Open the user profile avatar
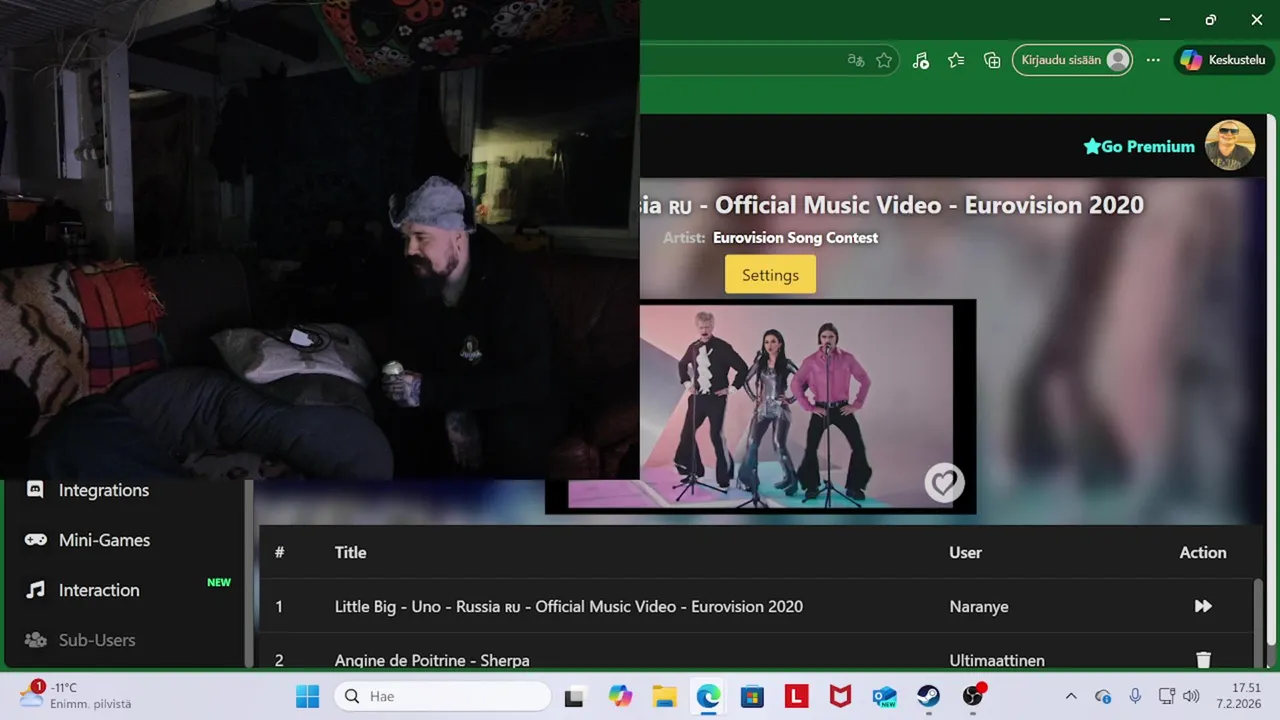 pos(1230,145)
